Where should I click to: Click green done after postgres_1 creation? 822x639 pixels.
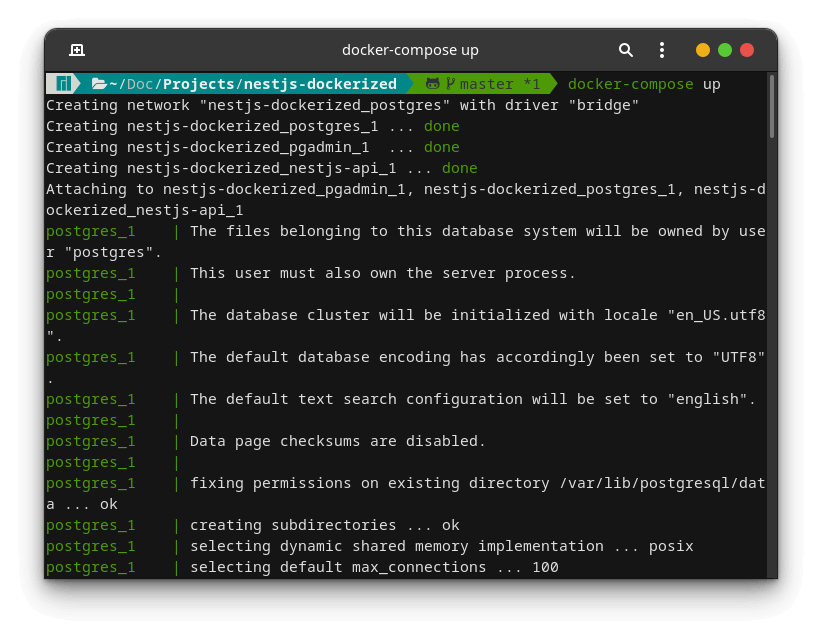tap(441, 126)
